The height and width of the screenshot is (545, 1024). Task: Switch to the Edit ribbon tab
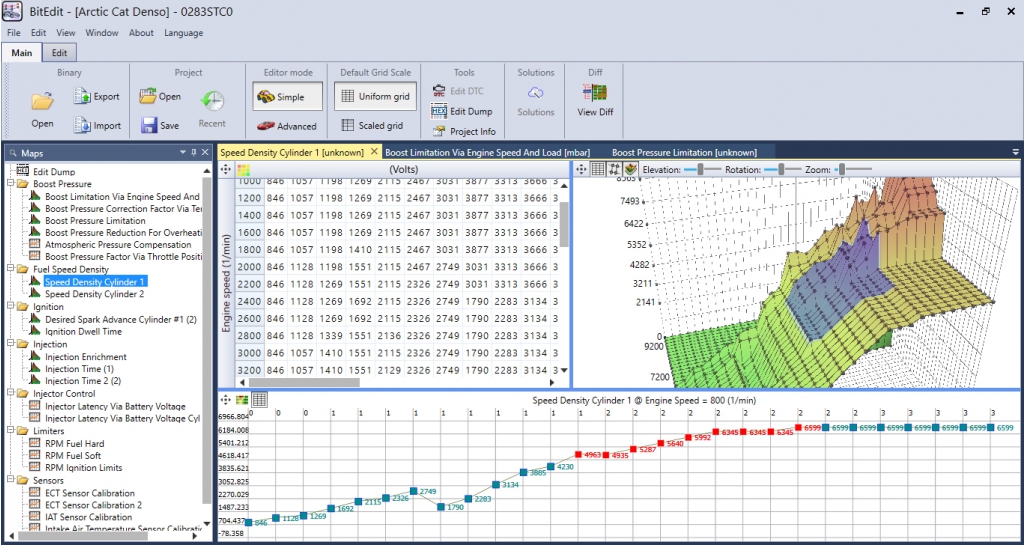tap(59, 53)
